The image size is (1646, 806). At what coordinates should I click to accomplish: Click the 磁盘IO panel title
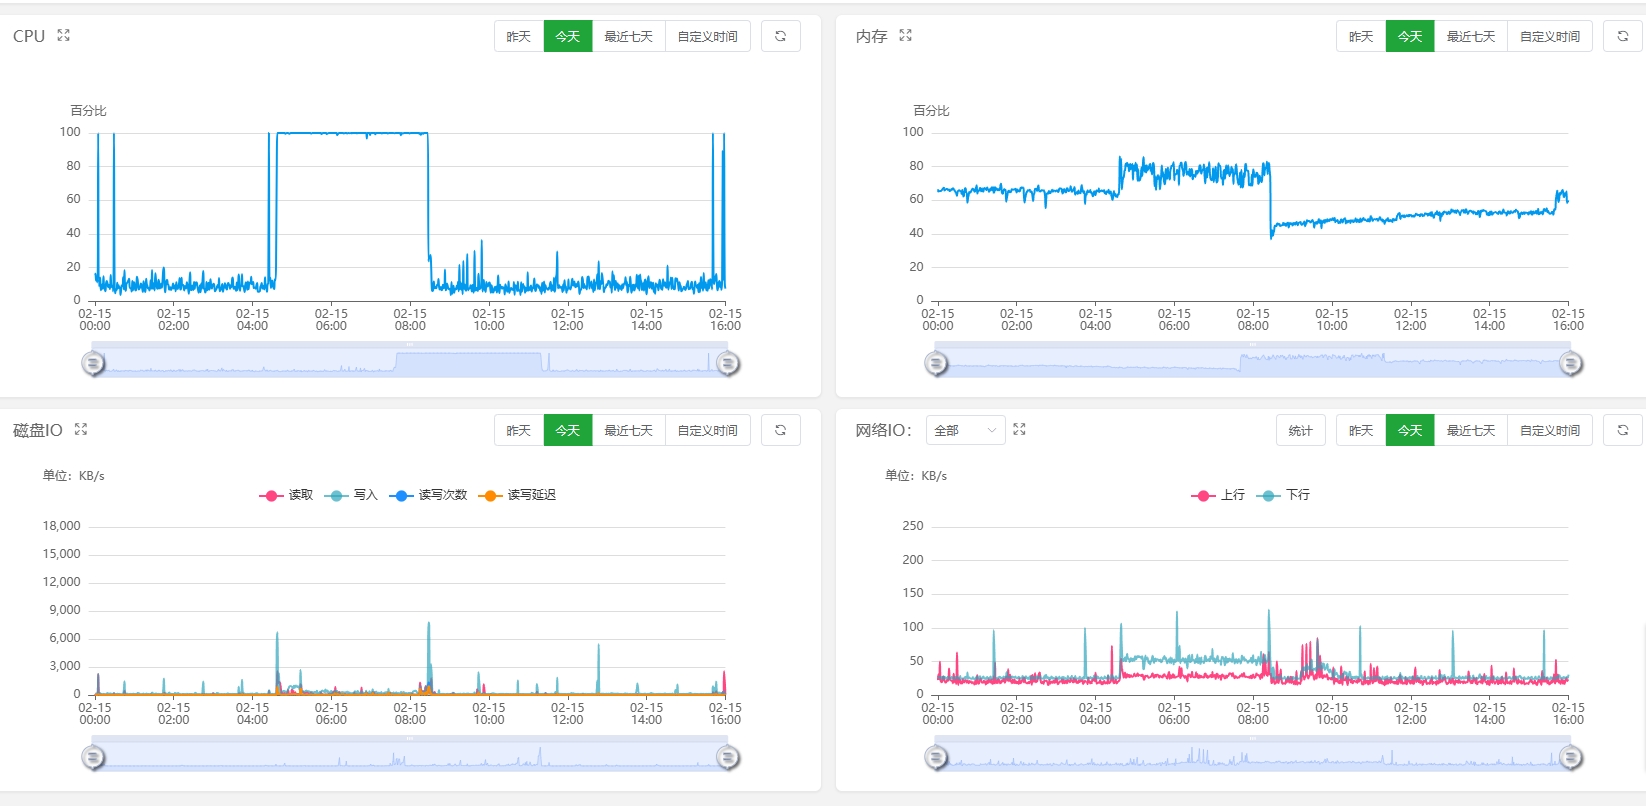[x=38, y=430]
